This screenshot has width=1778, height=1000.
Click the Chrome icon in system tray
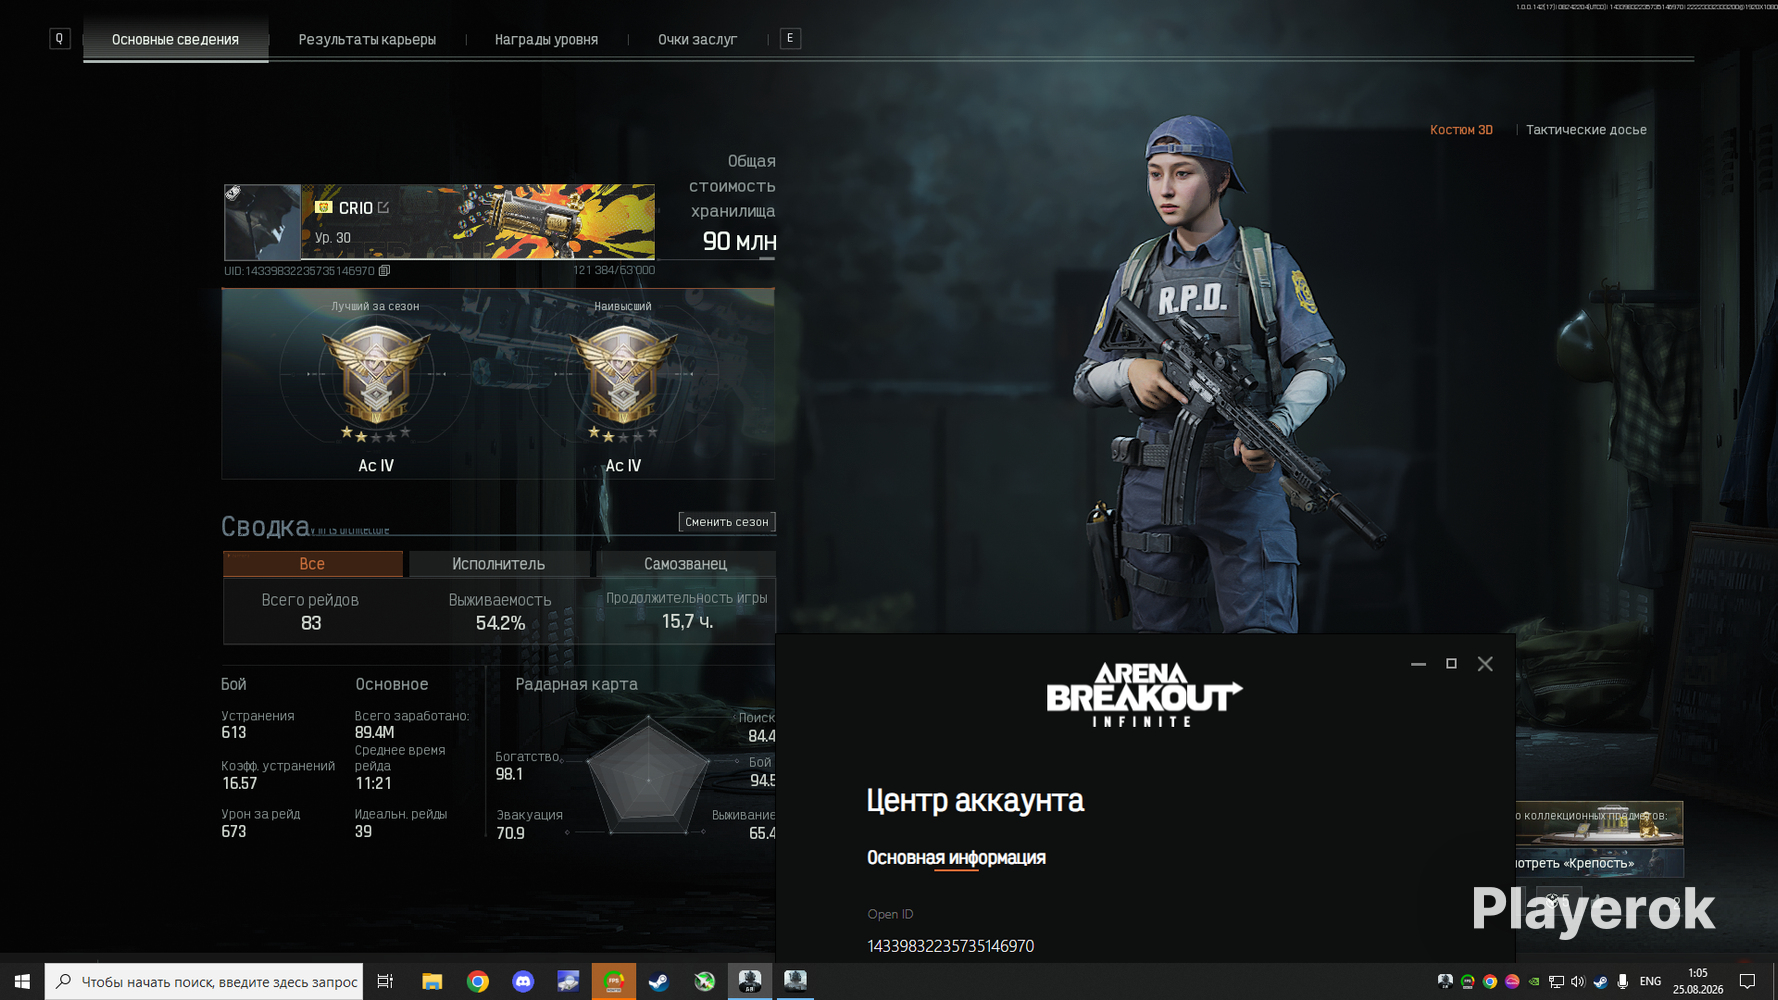pos(1490,982)
